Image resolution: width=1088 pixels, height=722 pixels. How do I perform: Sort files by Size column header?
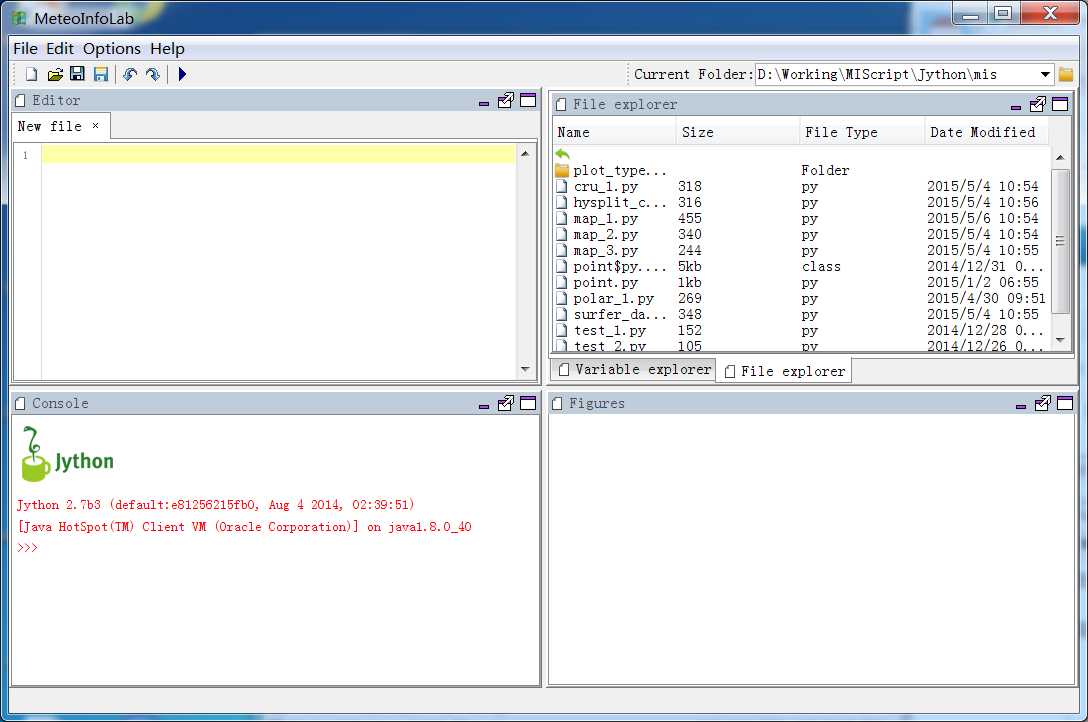pyautogui.click(x=738, y=132)
